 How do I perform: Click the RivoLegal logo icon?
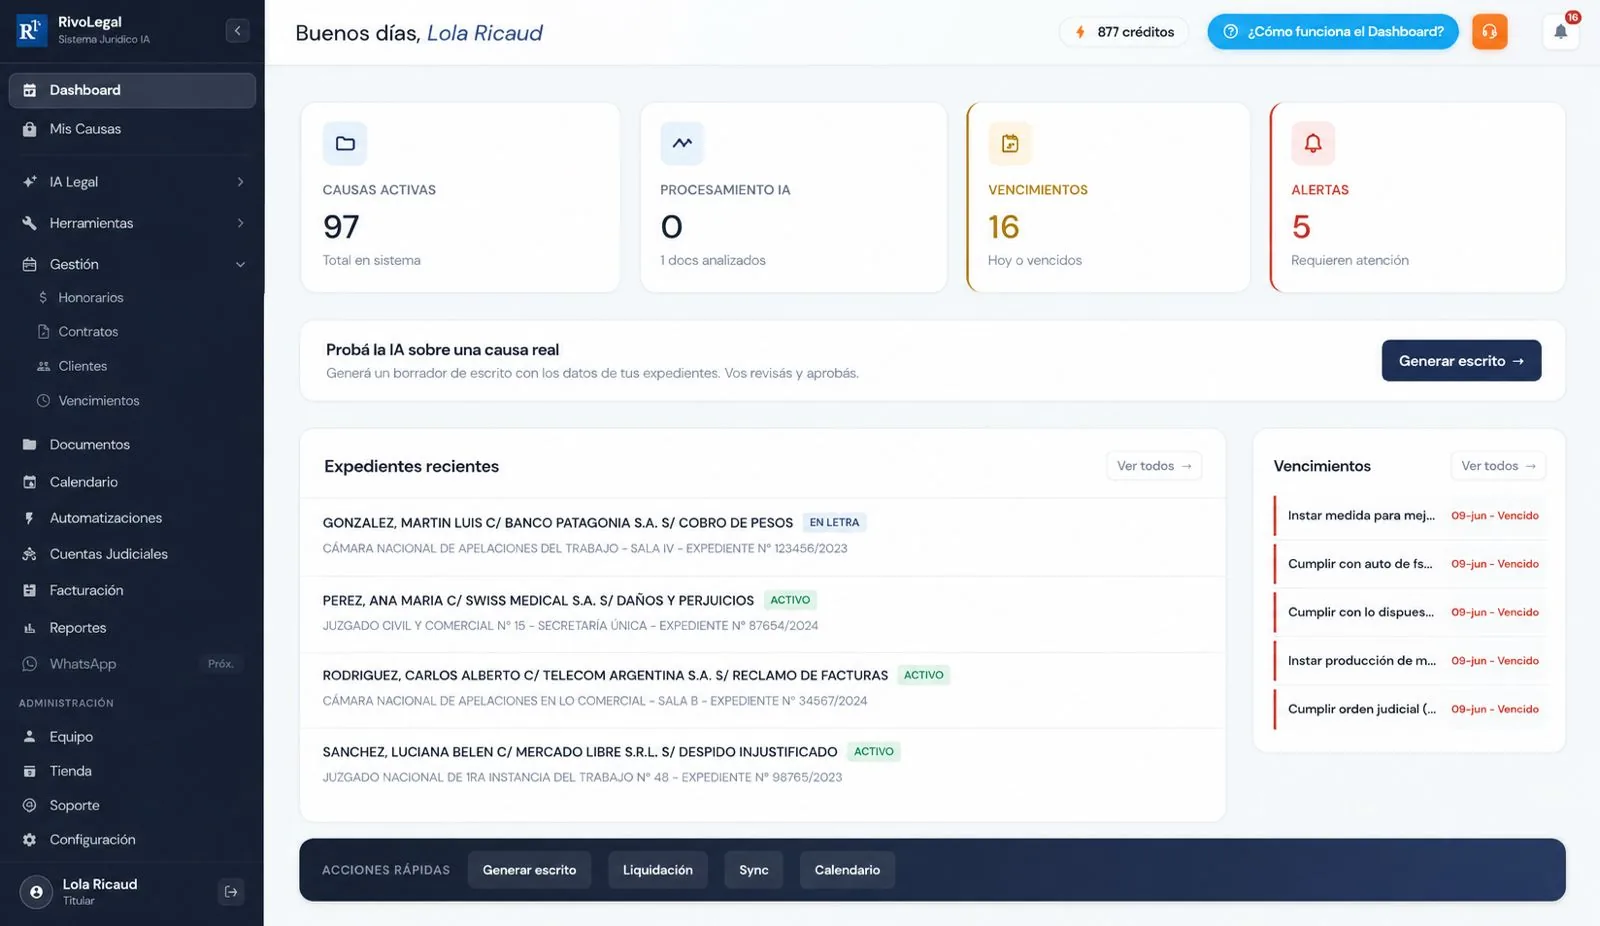coord(31,31)
